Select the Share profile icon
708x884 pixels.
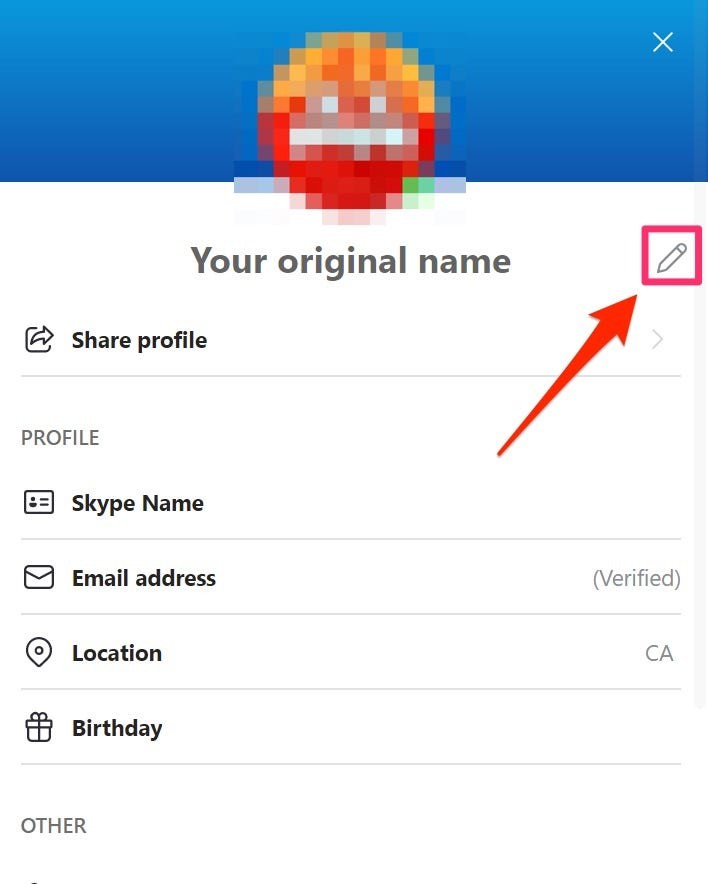click(37, 339)
